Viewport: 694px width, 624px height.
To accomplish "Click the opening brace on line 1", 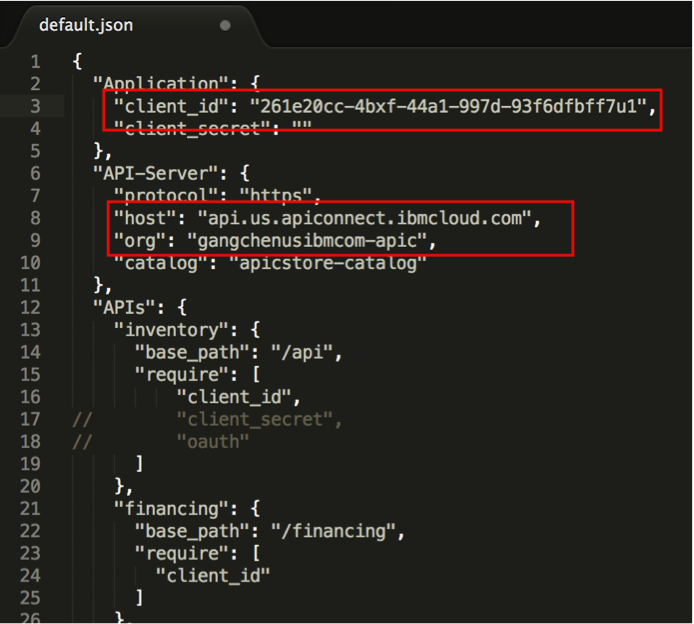I will (x=77, y=62).
